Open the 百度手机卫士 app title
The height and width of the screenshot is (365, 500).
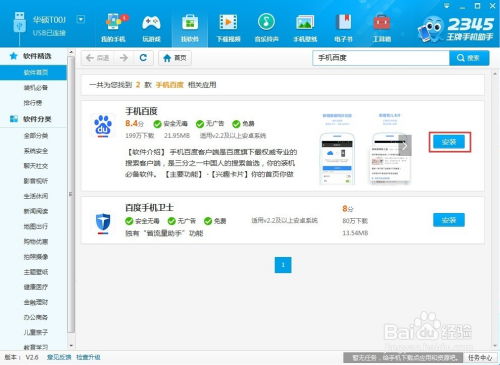[x=149, y=208]
